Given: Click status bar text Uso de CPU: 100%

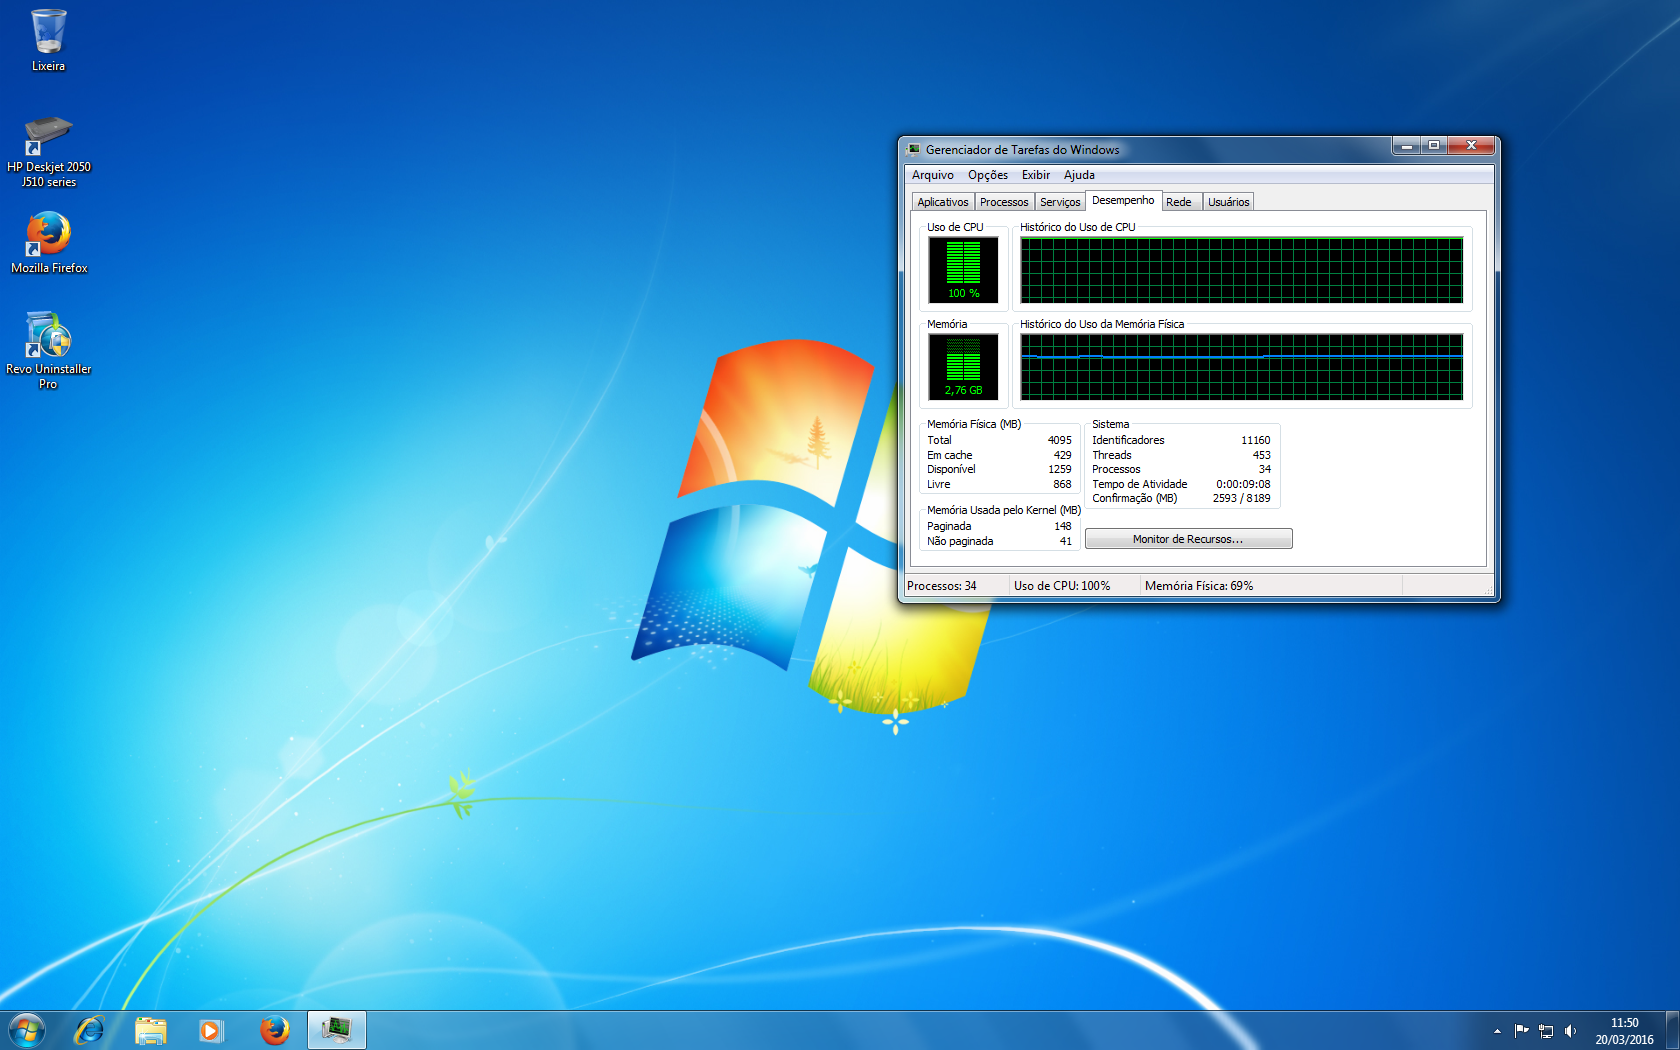Looking at the screenshot, I should (x=1061, y=586).
